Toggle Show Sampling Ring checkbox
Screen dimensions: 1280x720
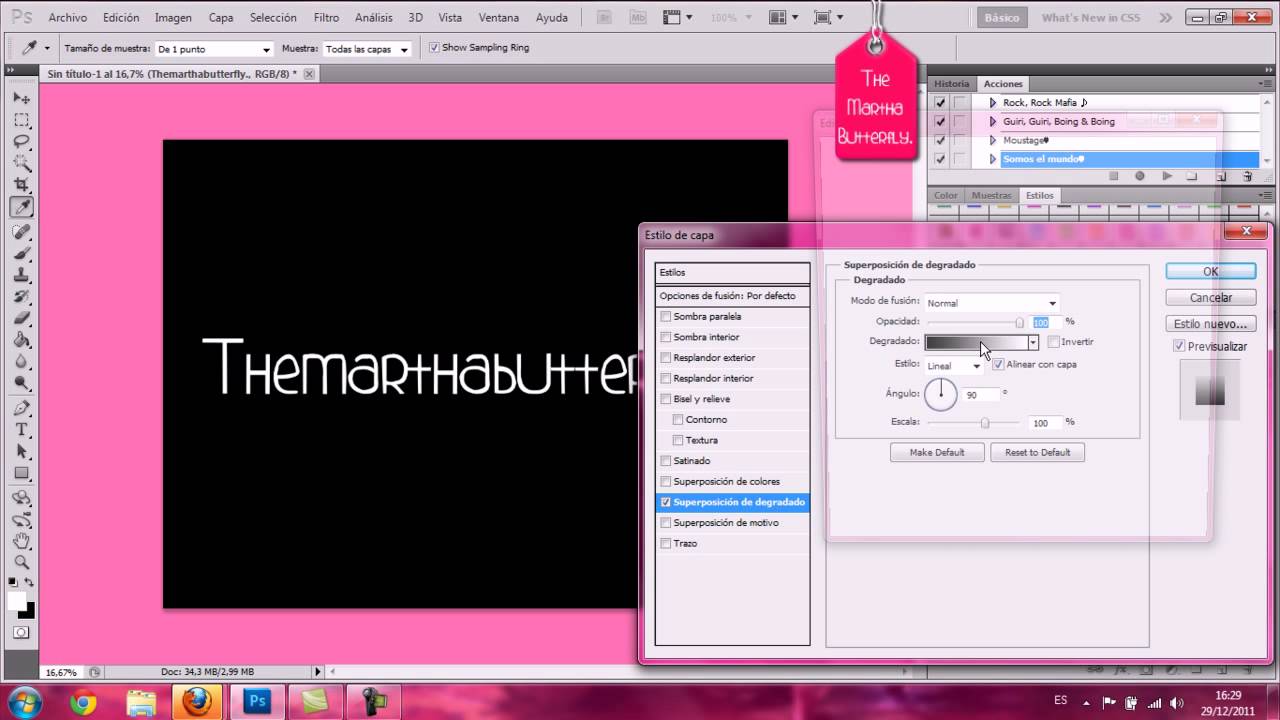pyautogui.click(x=434, y=47)
